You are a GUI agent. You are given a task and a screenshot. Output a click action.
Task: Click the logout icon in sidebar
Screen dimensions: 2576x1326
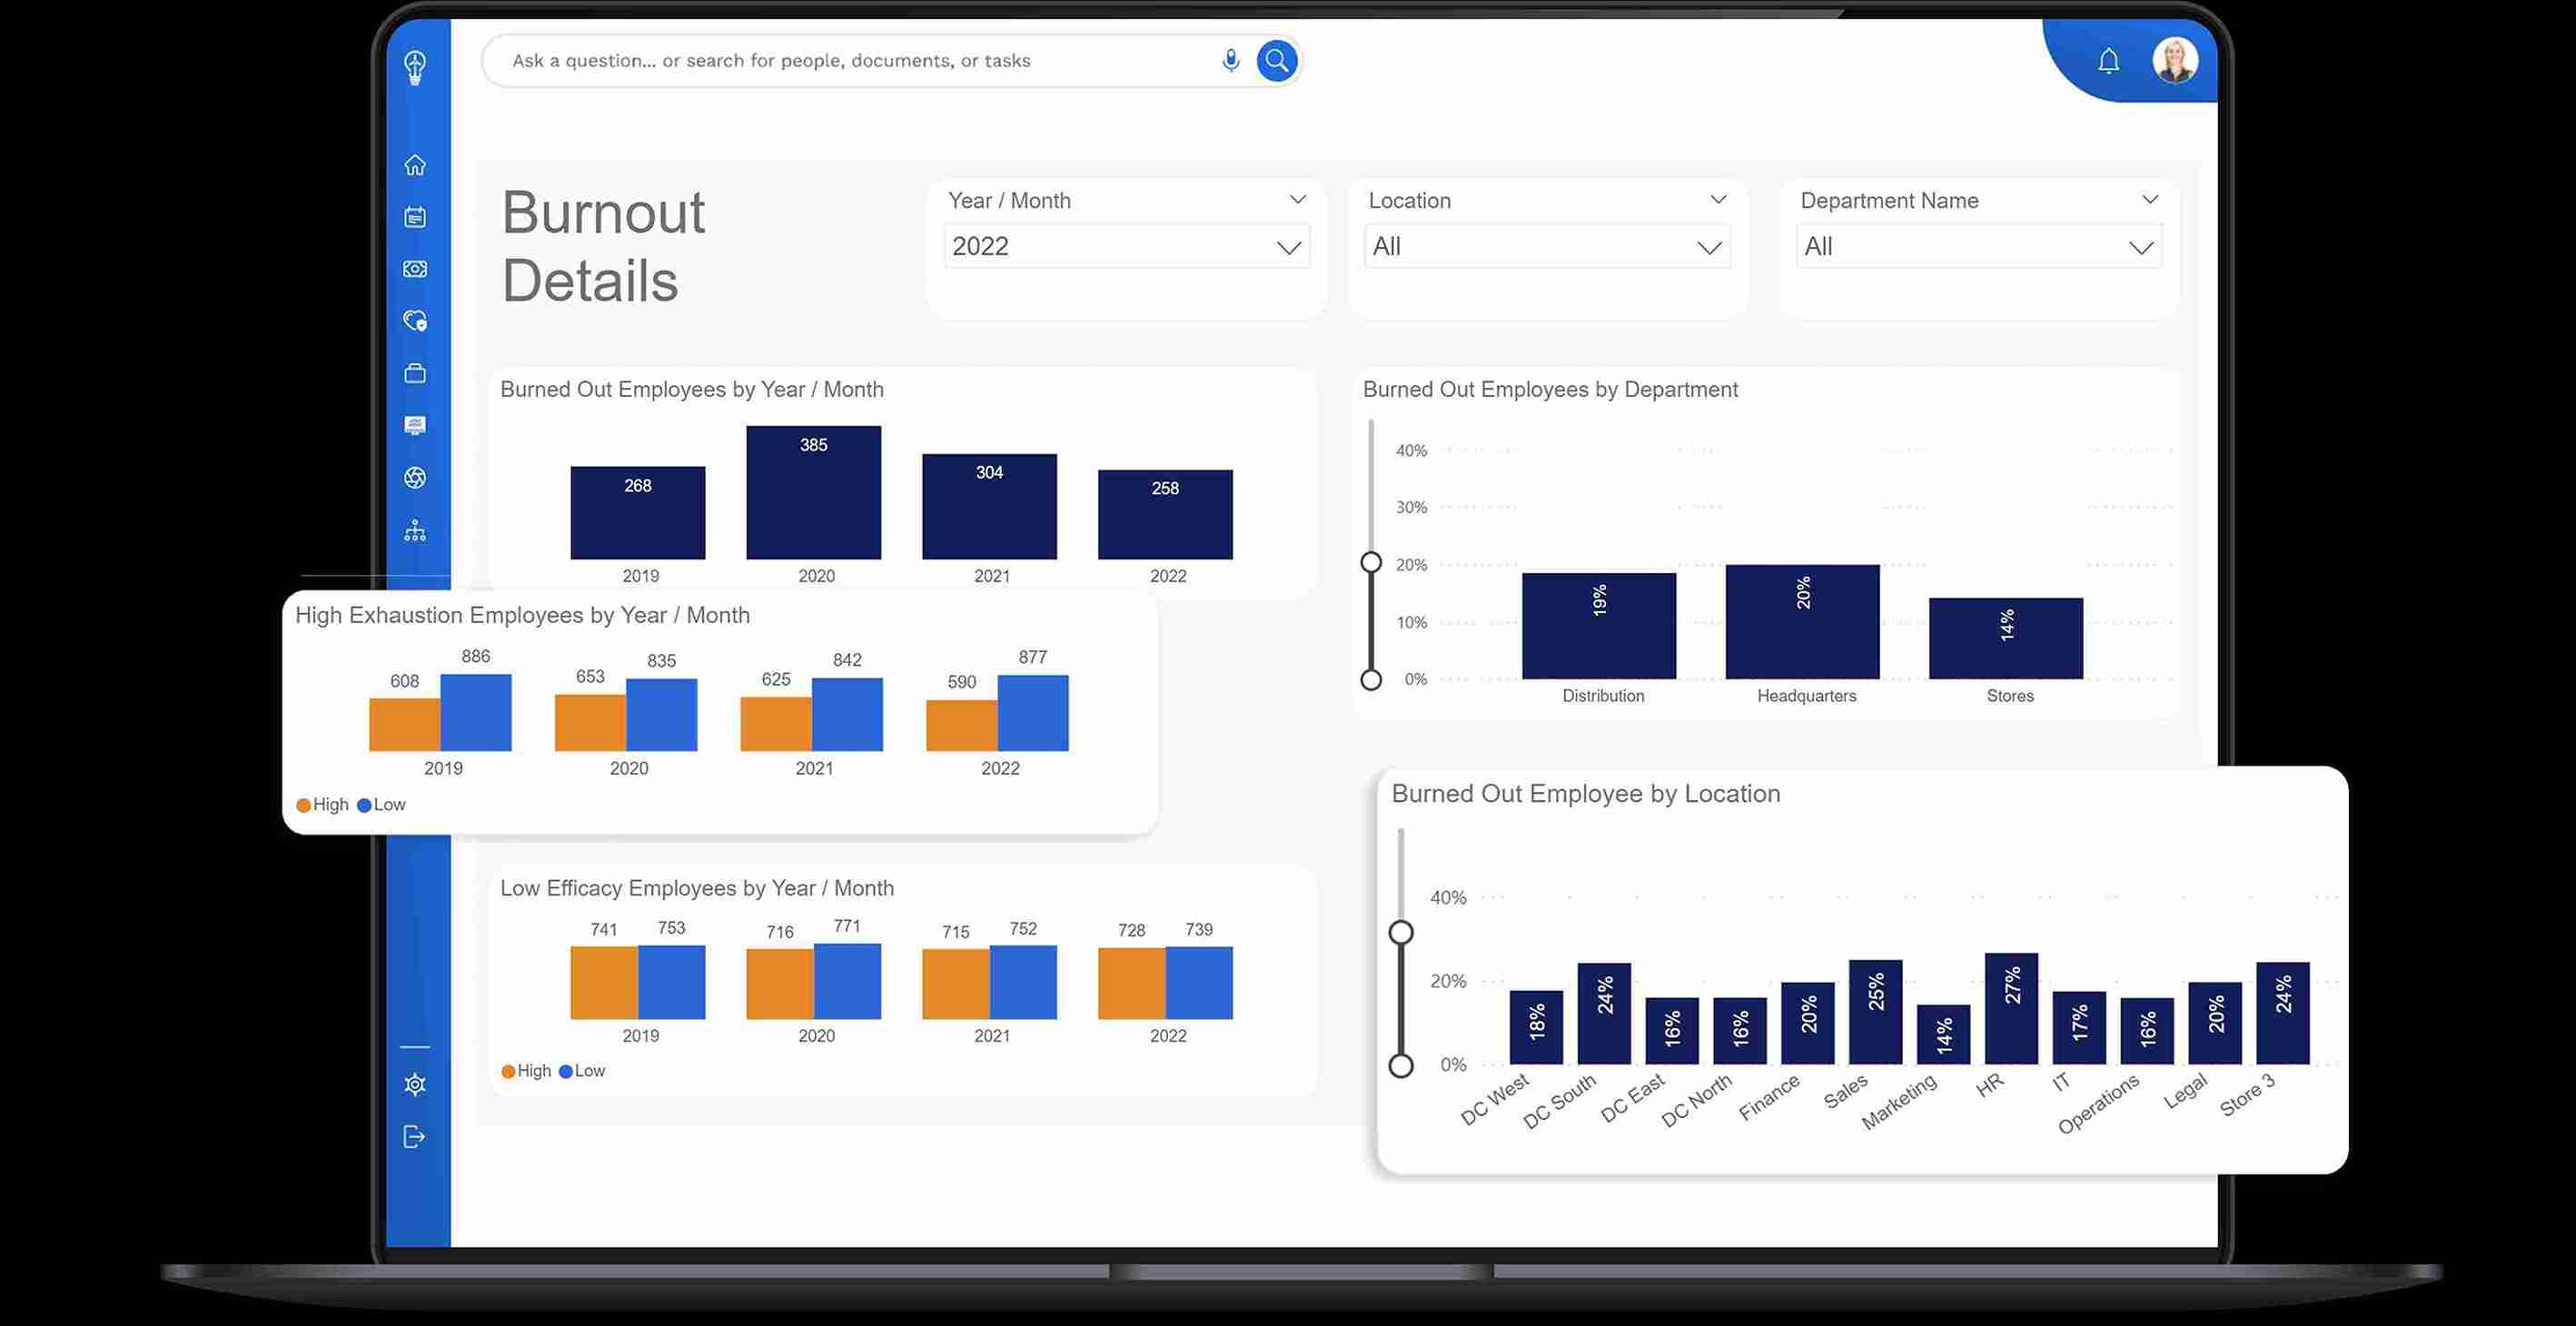tap(415, 1137)
